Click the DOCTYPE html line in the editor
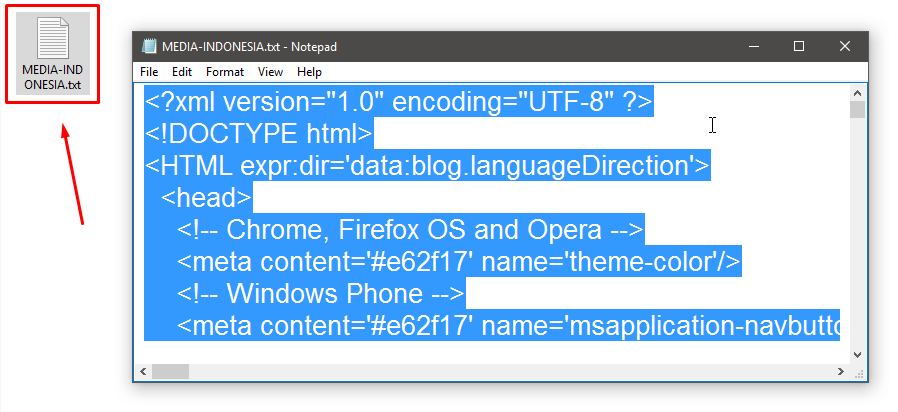Screen dimensions: 898x412 tap(259, 134)
